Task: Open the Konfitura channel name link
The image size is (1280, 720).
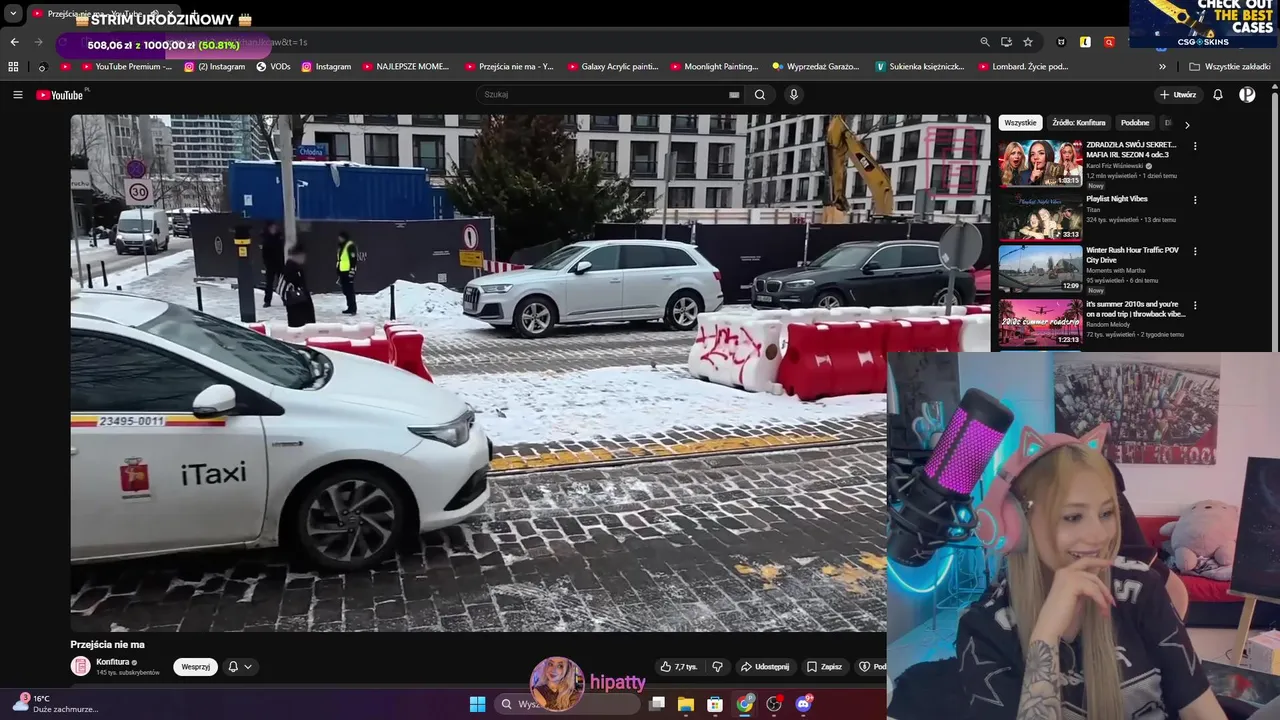Action: (113, 662)
